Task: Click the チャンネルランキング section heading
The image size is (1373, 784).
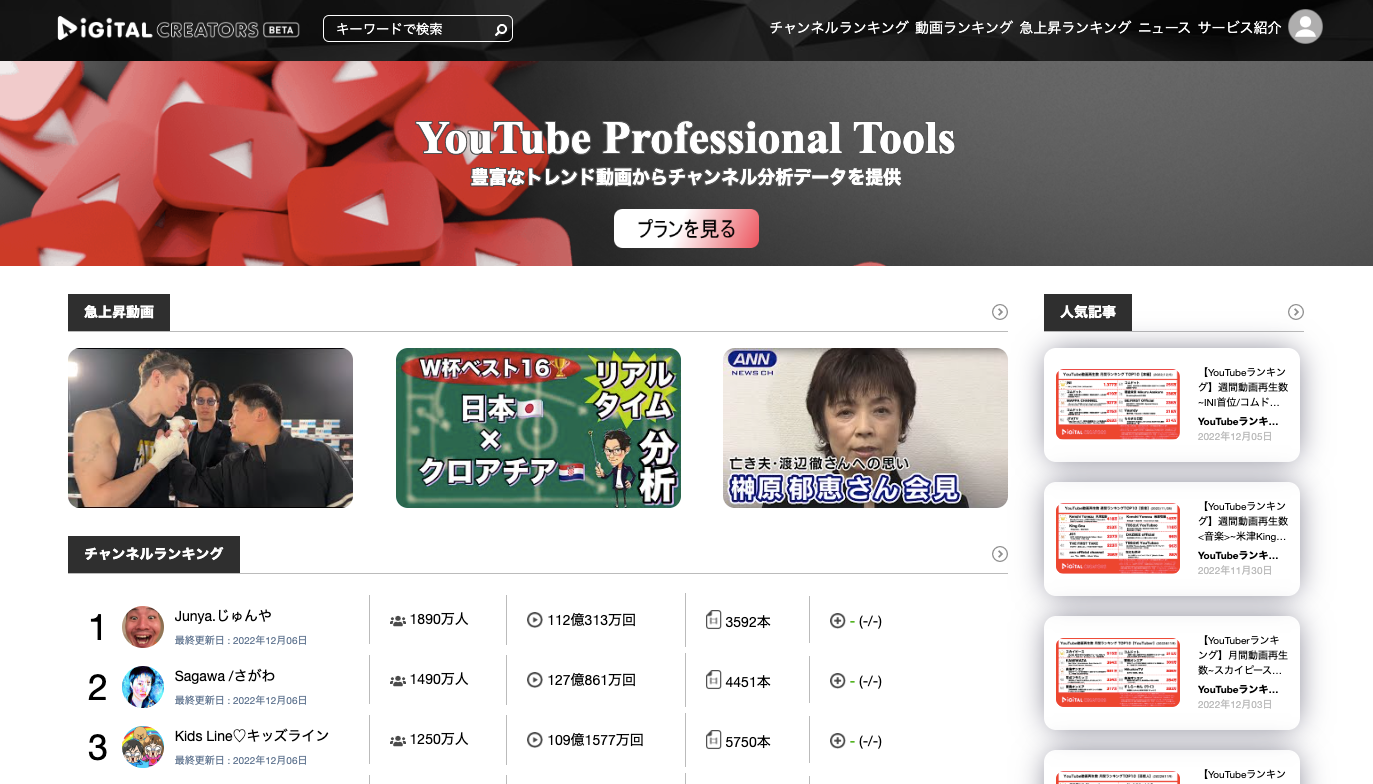Action: point(154,554)
